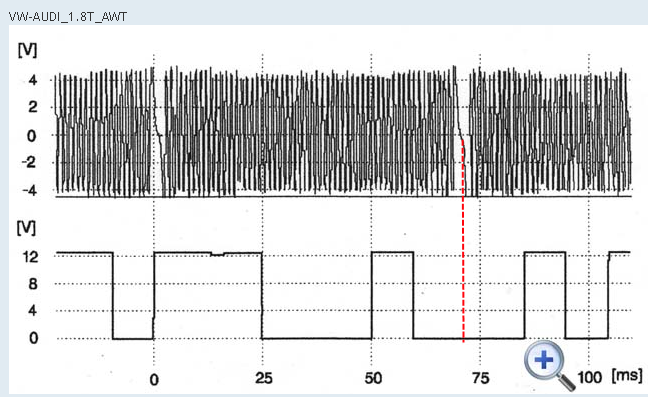Click the 12 volt label on lower chart

31,257
